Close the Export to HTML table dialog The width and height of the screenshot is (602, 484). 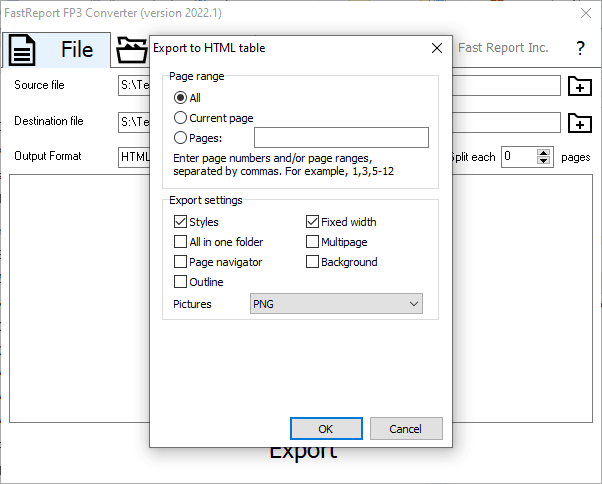(437, 48)
